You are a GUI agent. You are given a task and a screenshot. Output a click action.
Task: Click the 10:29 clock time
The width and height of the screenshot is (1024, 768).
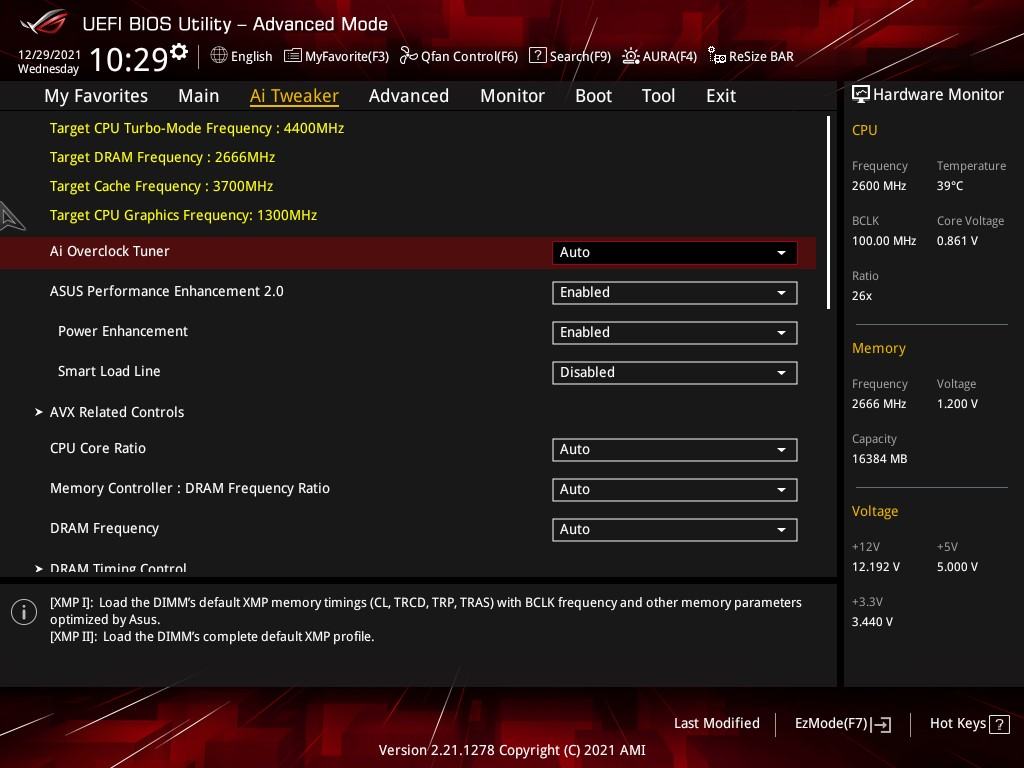pyautogui.click(x=129, y=59)
